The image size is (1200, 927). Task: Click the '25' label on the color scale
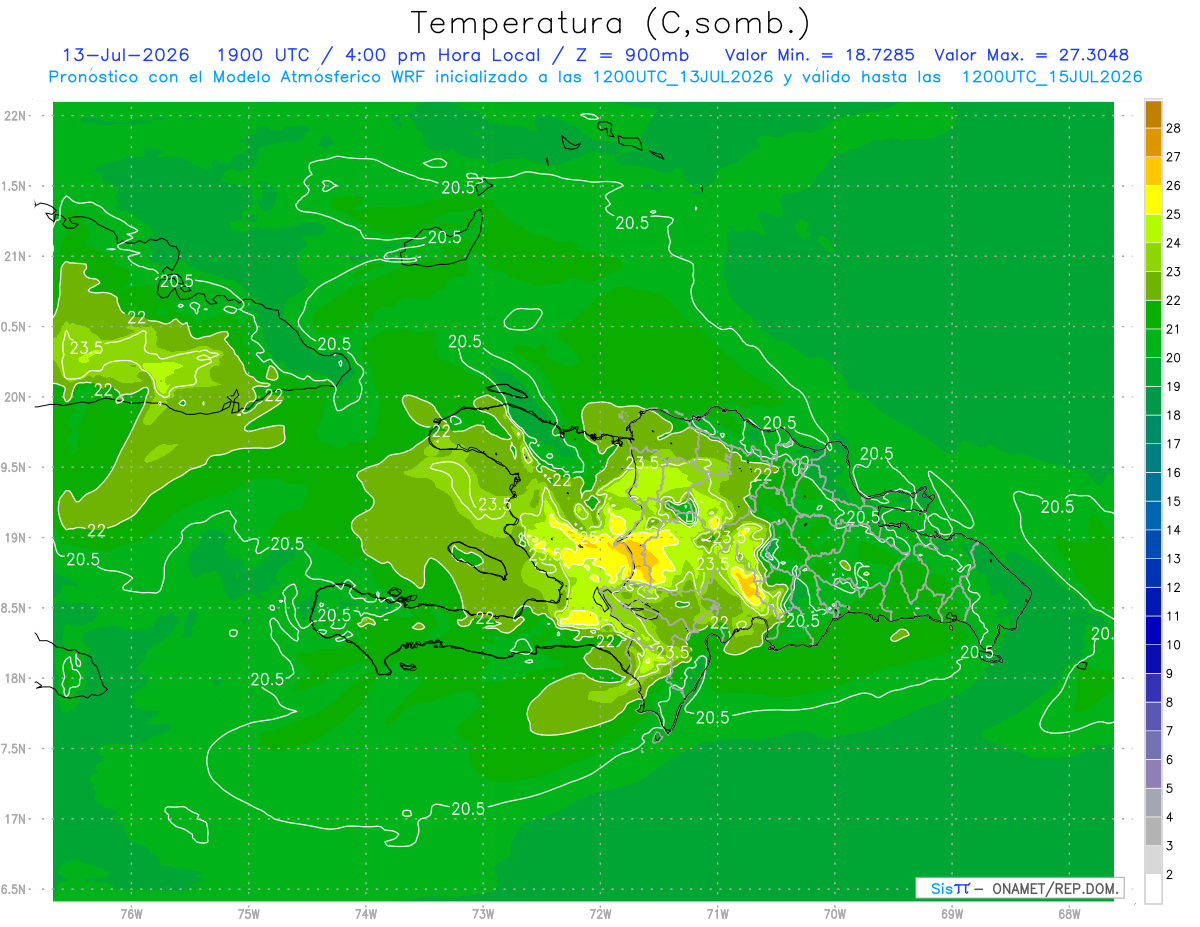1175,214
